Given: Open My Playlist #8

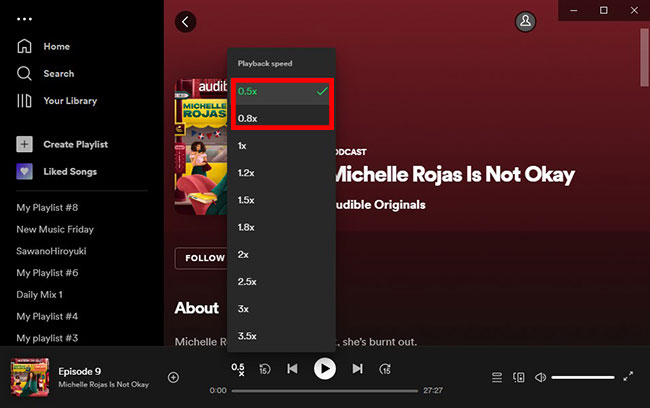Looking at the screenshot, I should tap(47, 207).
